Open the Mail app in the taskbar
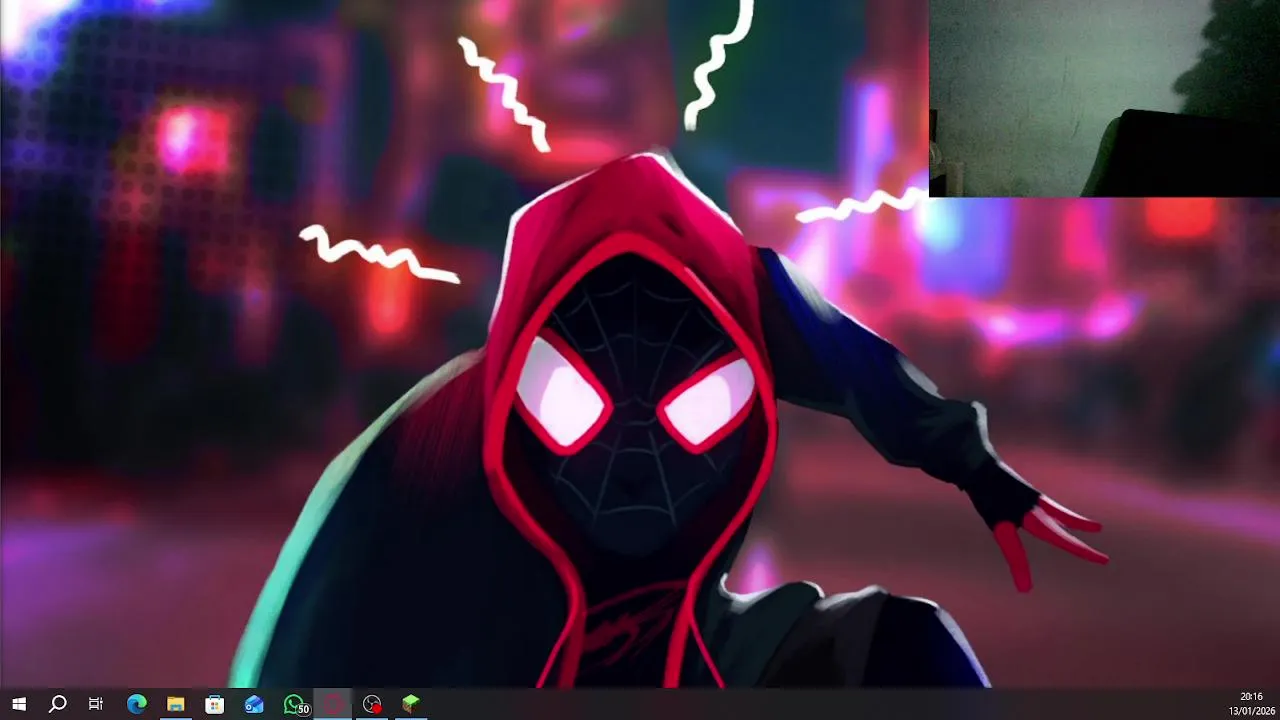Image resolution: width=1280 pixels, height=720 pixels. pos(254,704)
